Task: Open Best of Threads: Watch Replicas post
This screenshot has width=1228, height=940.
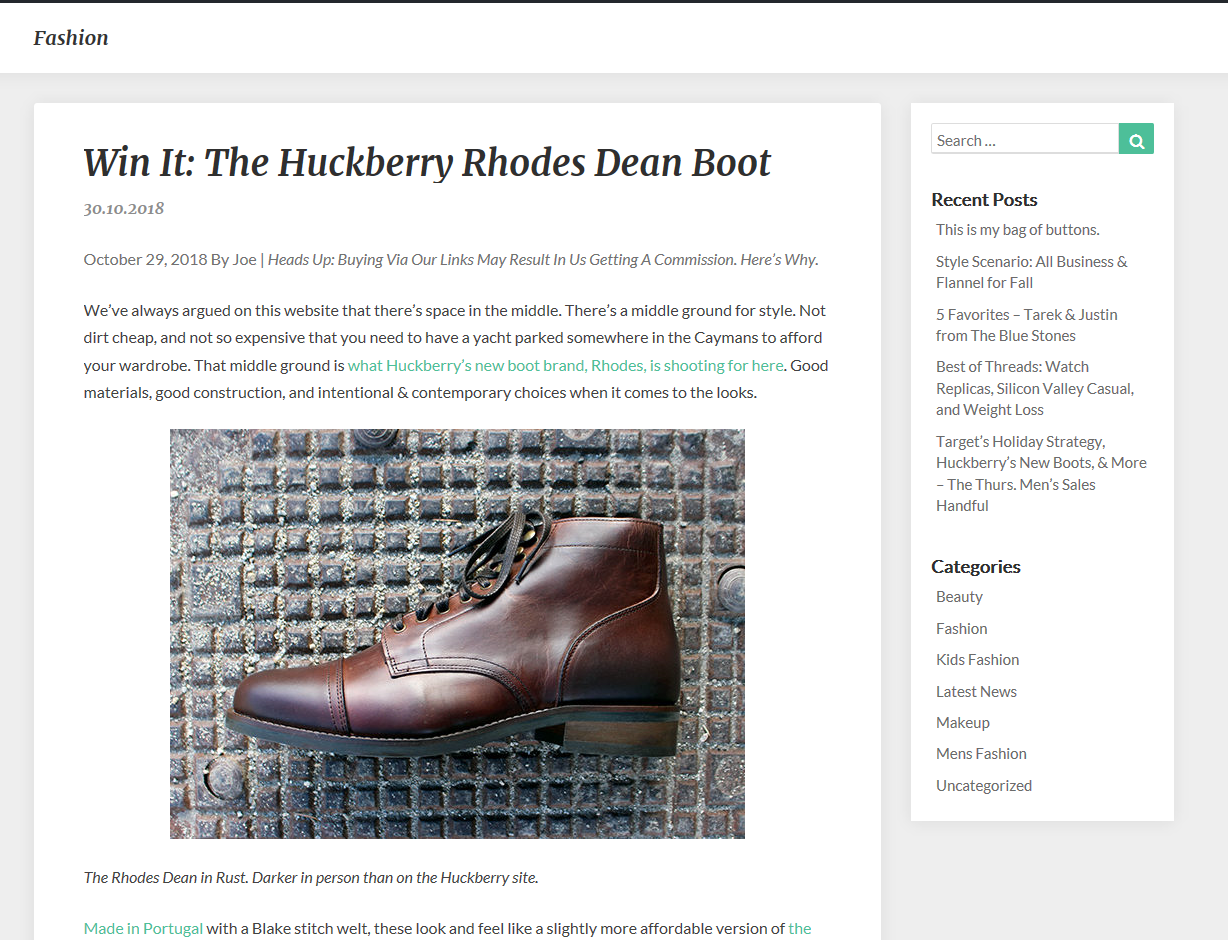Action: (x=1034, y=388)
